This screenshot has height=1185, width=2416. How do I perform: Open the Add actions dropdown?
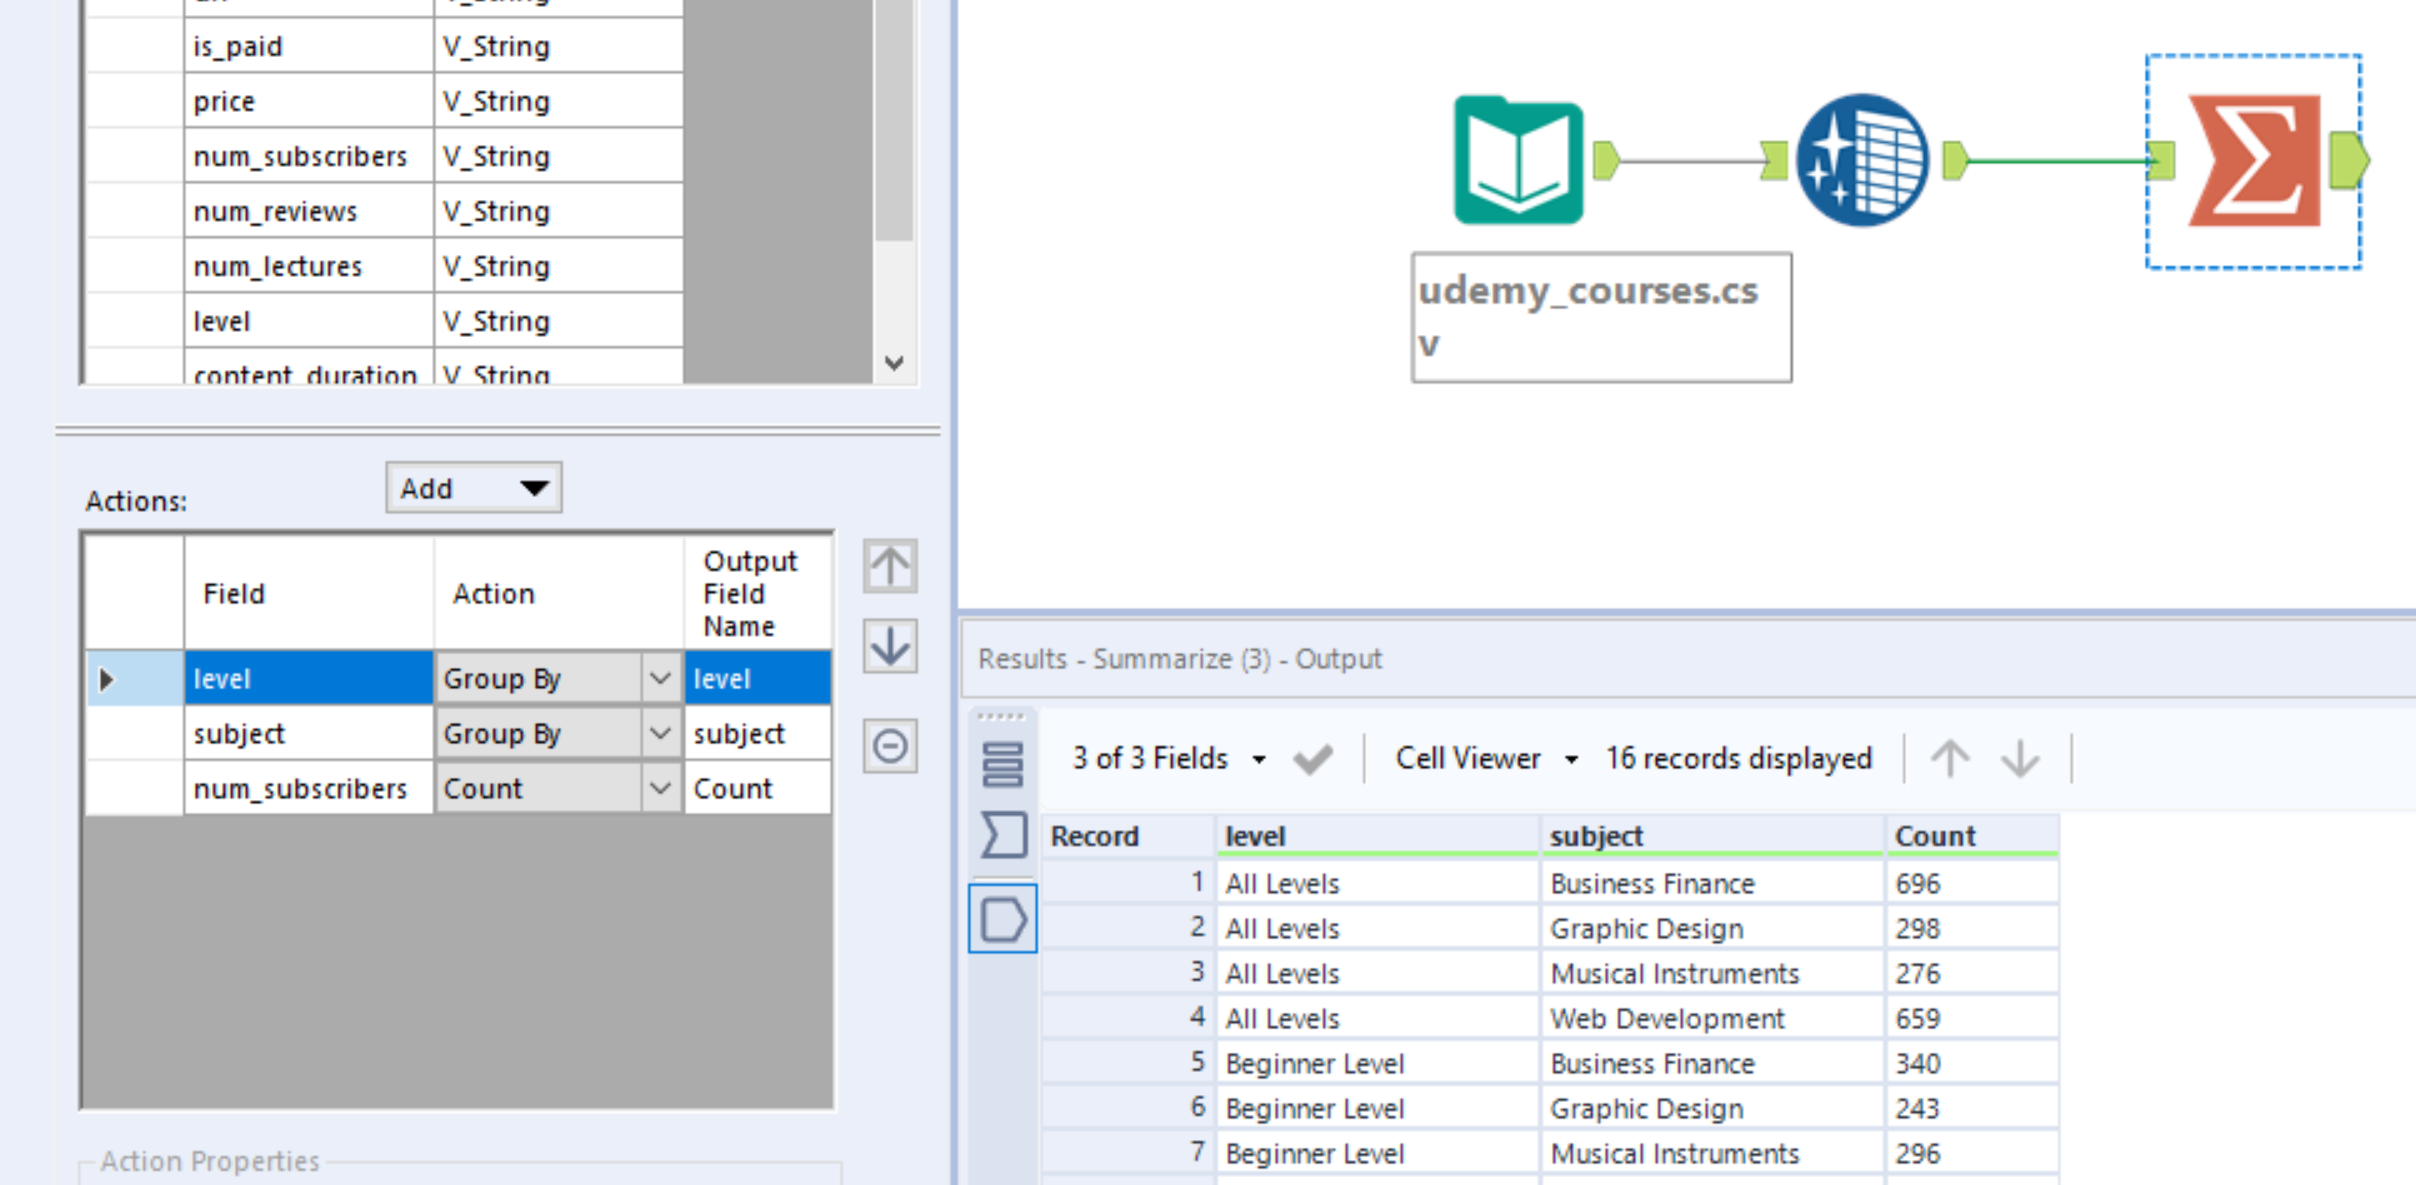[473, 488]
